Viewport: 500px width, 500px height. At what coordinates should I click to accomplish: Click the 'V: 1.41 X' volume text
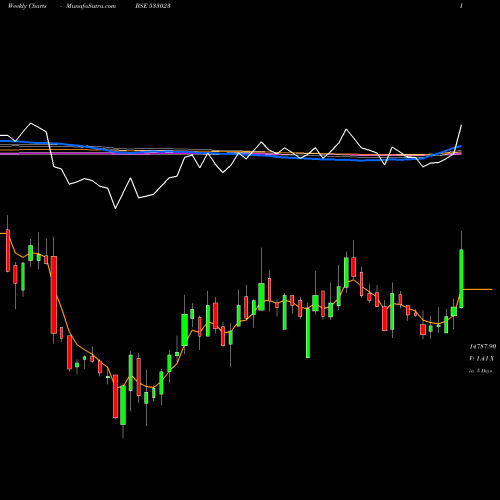[x=482, y=359]
